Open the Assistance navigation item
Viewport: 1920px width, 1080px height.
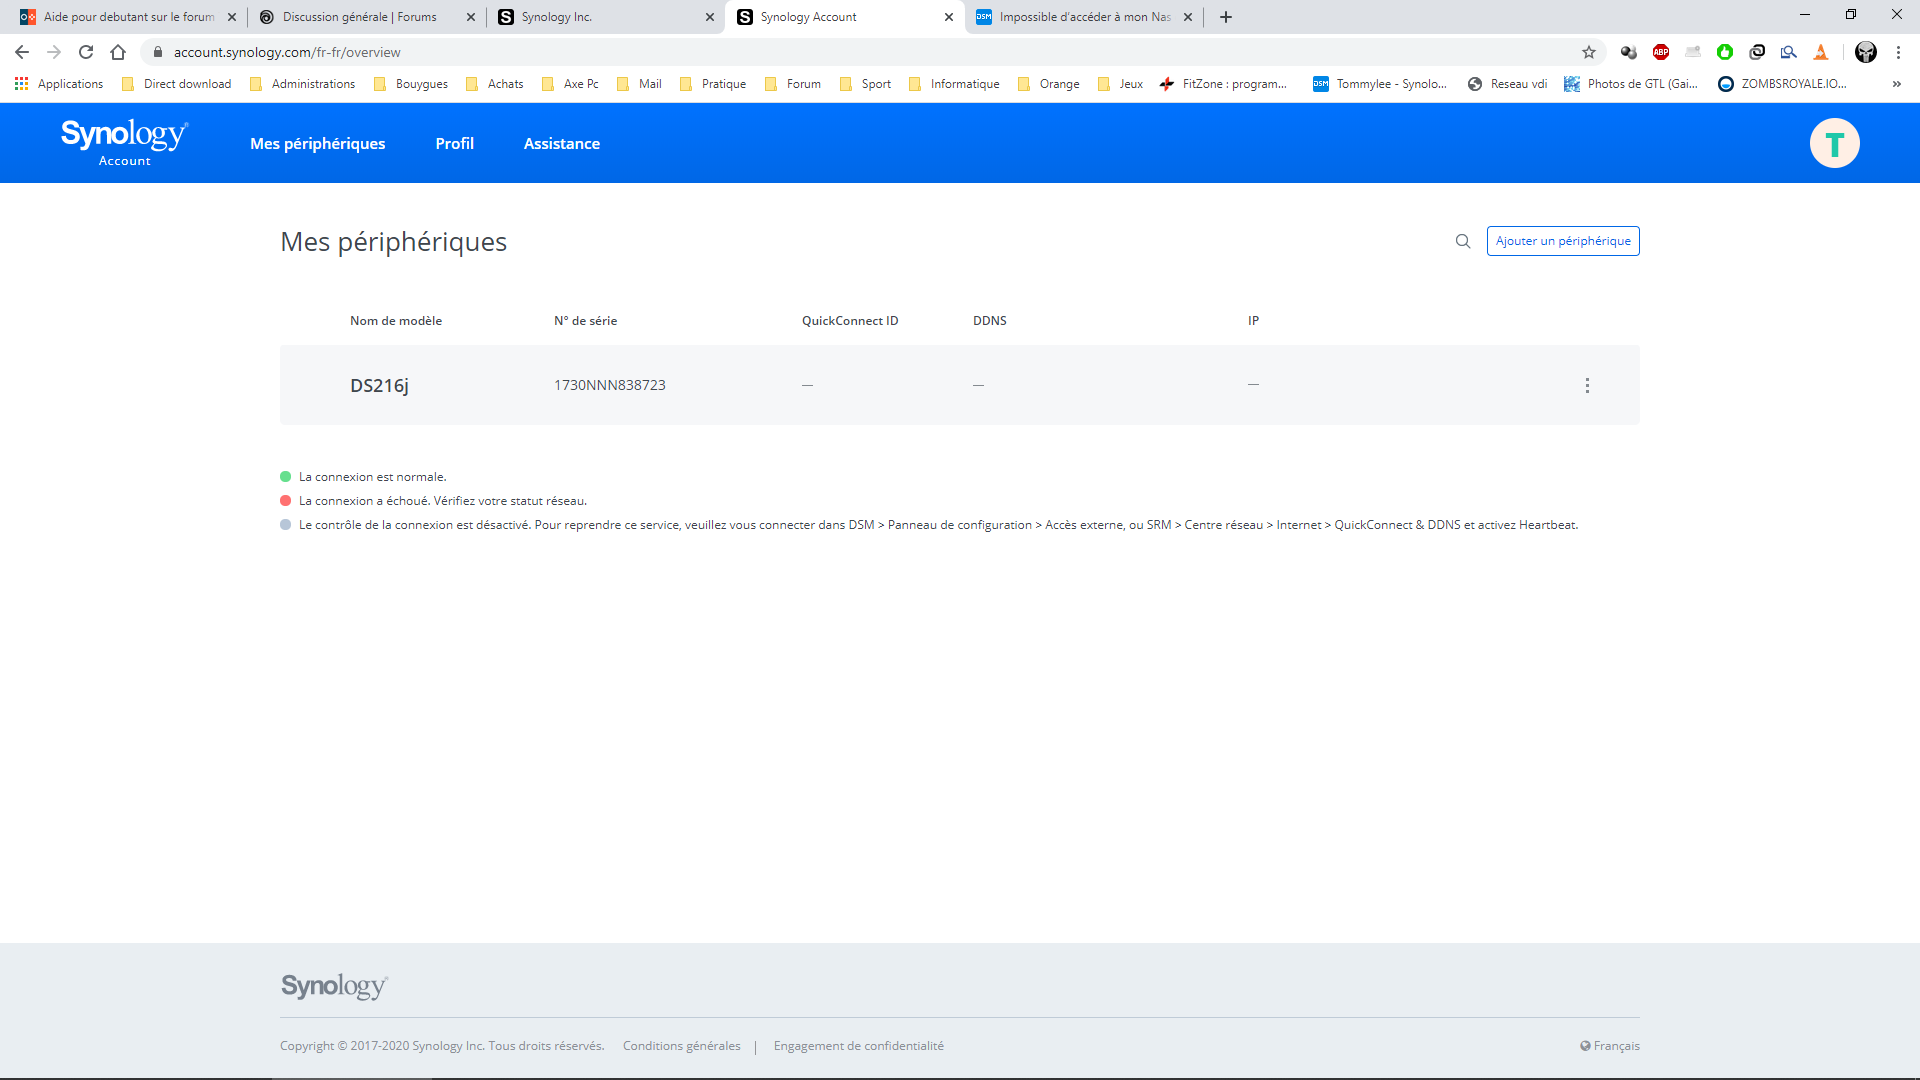click(562, 143)
